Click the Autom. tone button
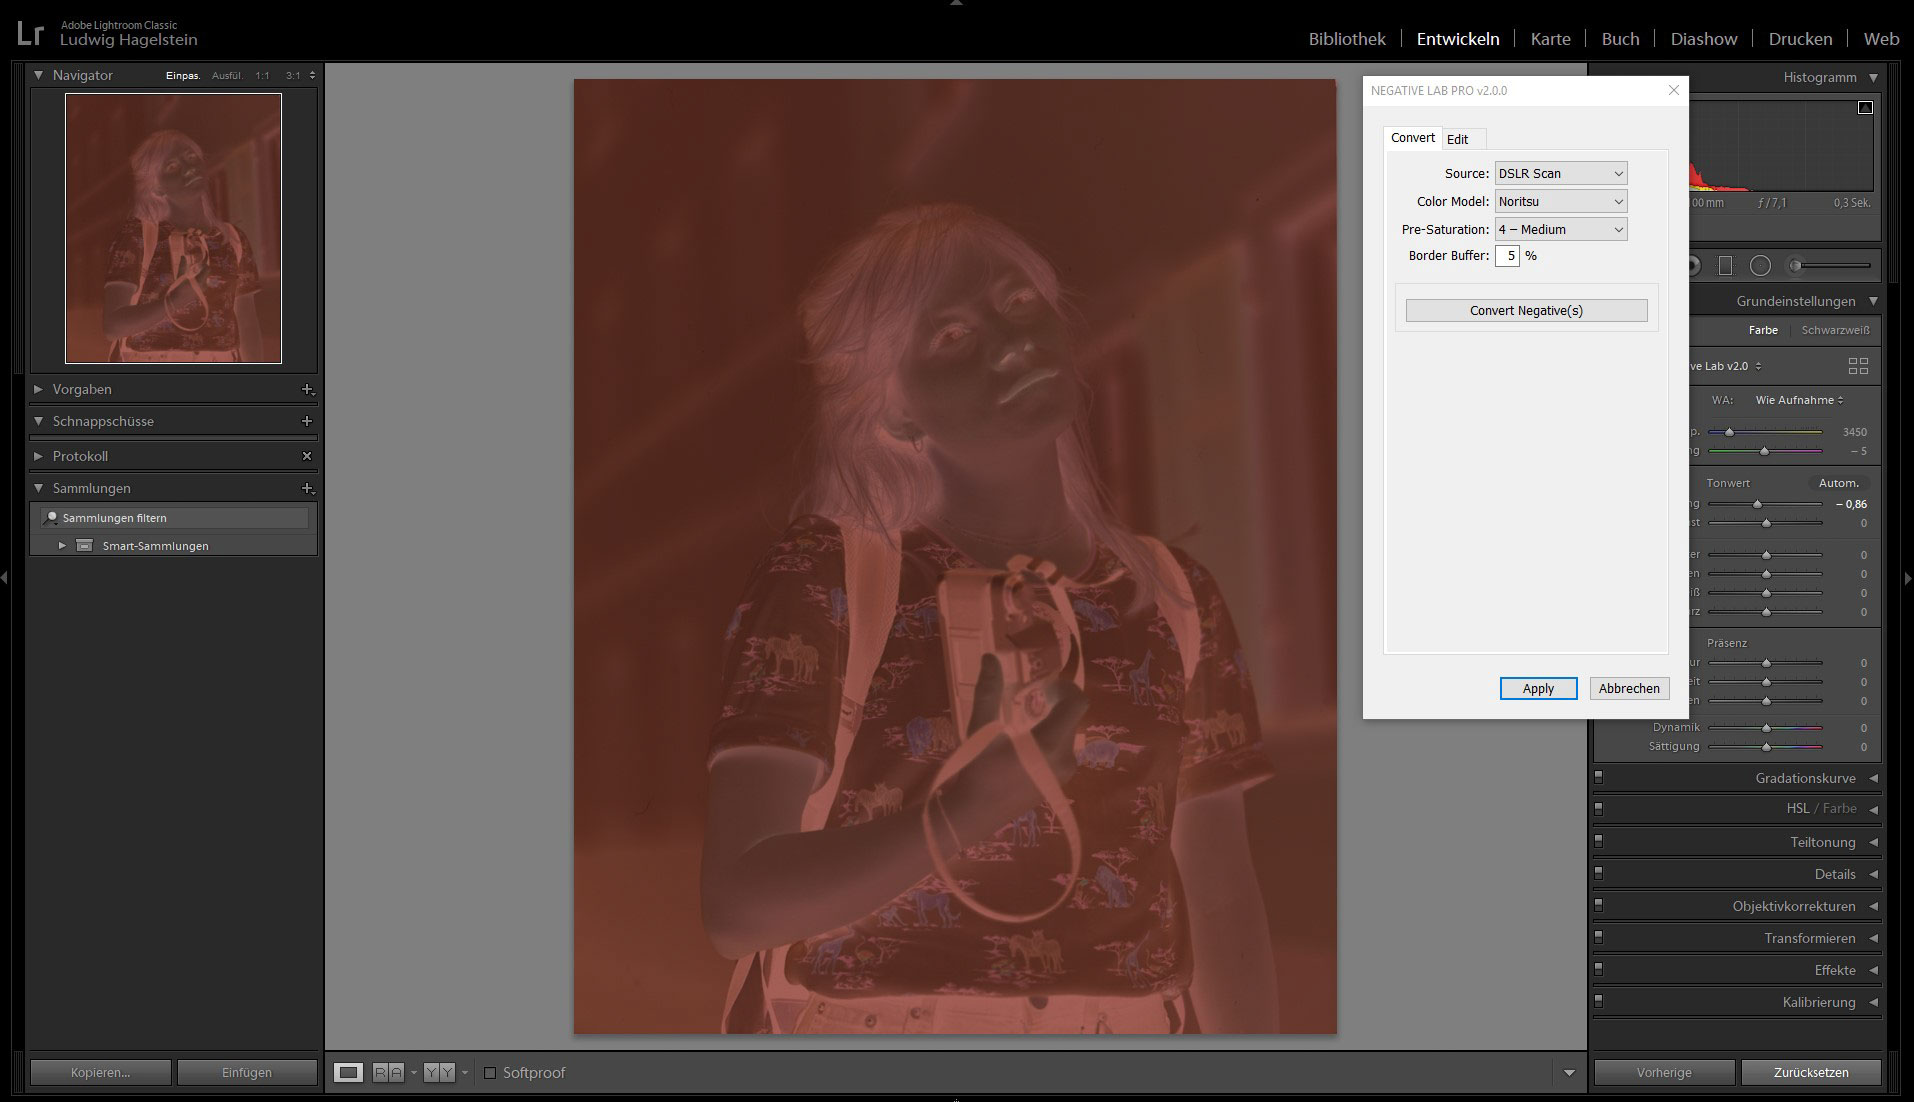Image resolution: width=1914 pixels, height=1102 pixels. [1838, 483]
